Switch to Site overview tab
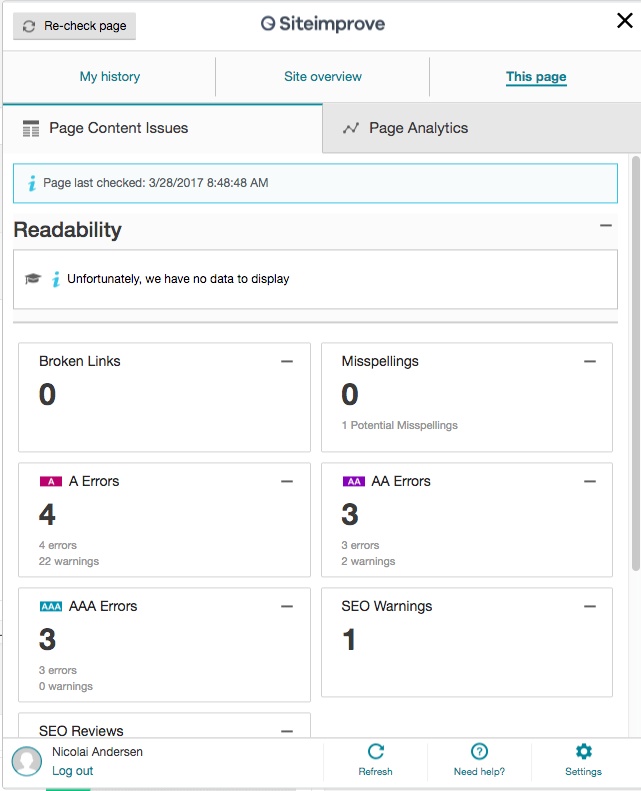The image size is (641, 791). (x=323, y=77)
